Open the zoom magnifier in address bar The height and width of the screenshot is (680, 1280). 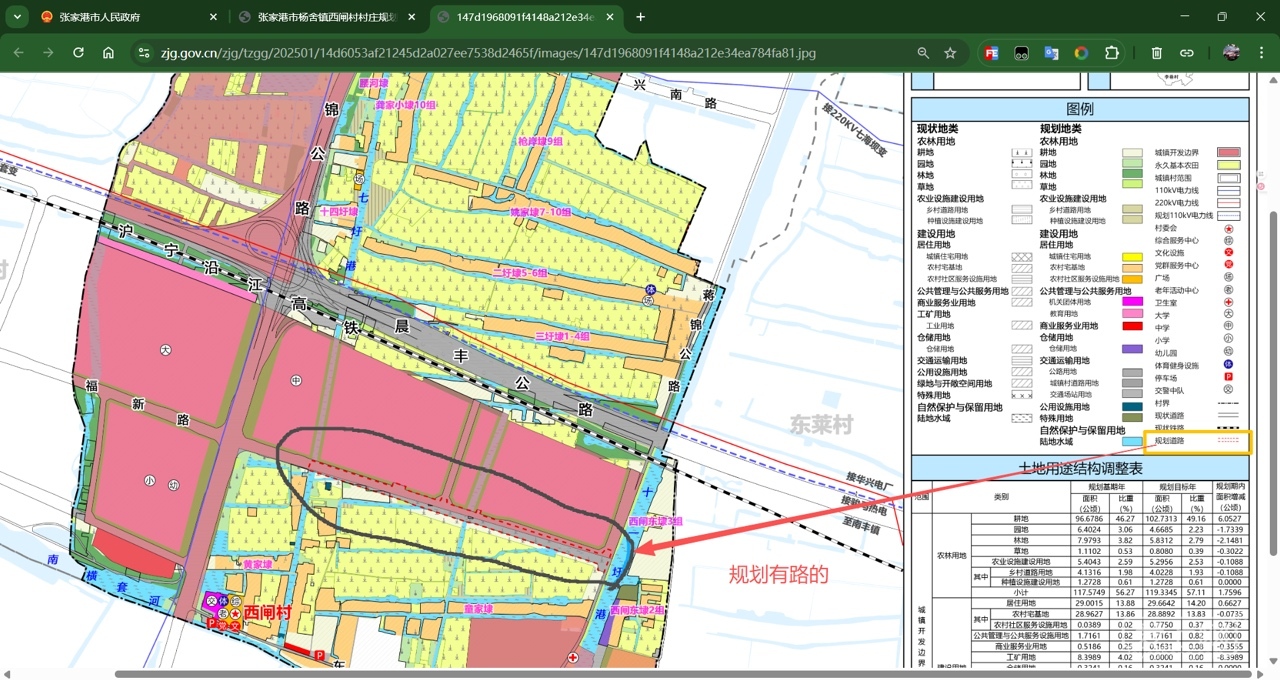tap(923, 53)
